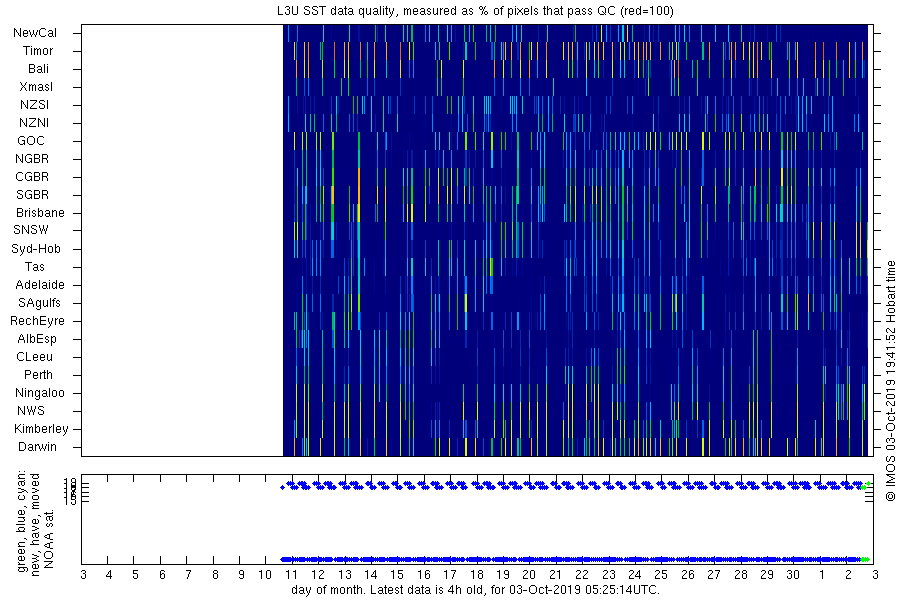Click day 24 on the x-axis
Viewport: 900px width, 600px height.
[x=634, y=575]
